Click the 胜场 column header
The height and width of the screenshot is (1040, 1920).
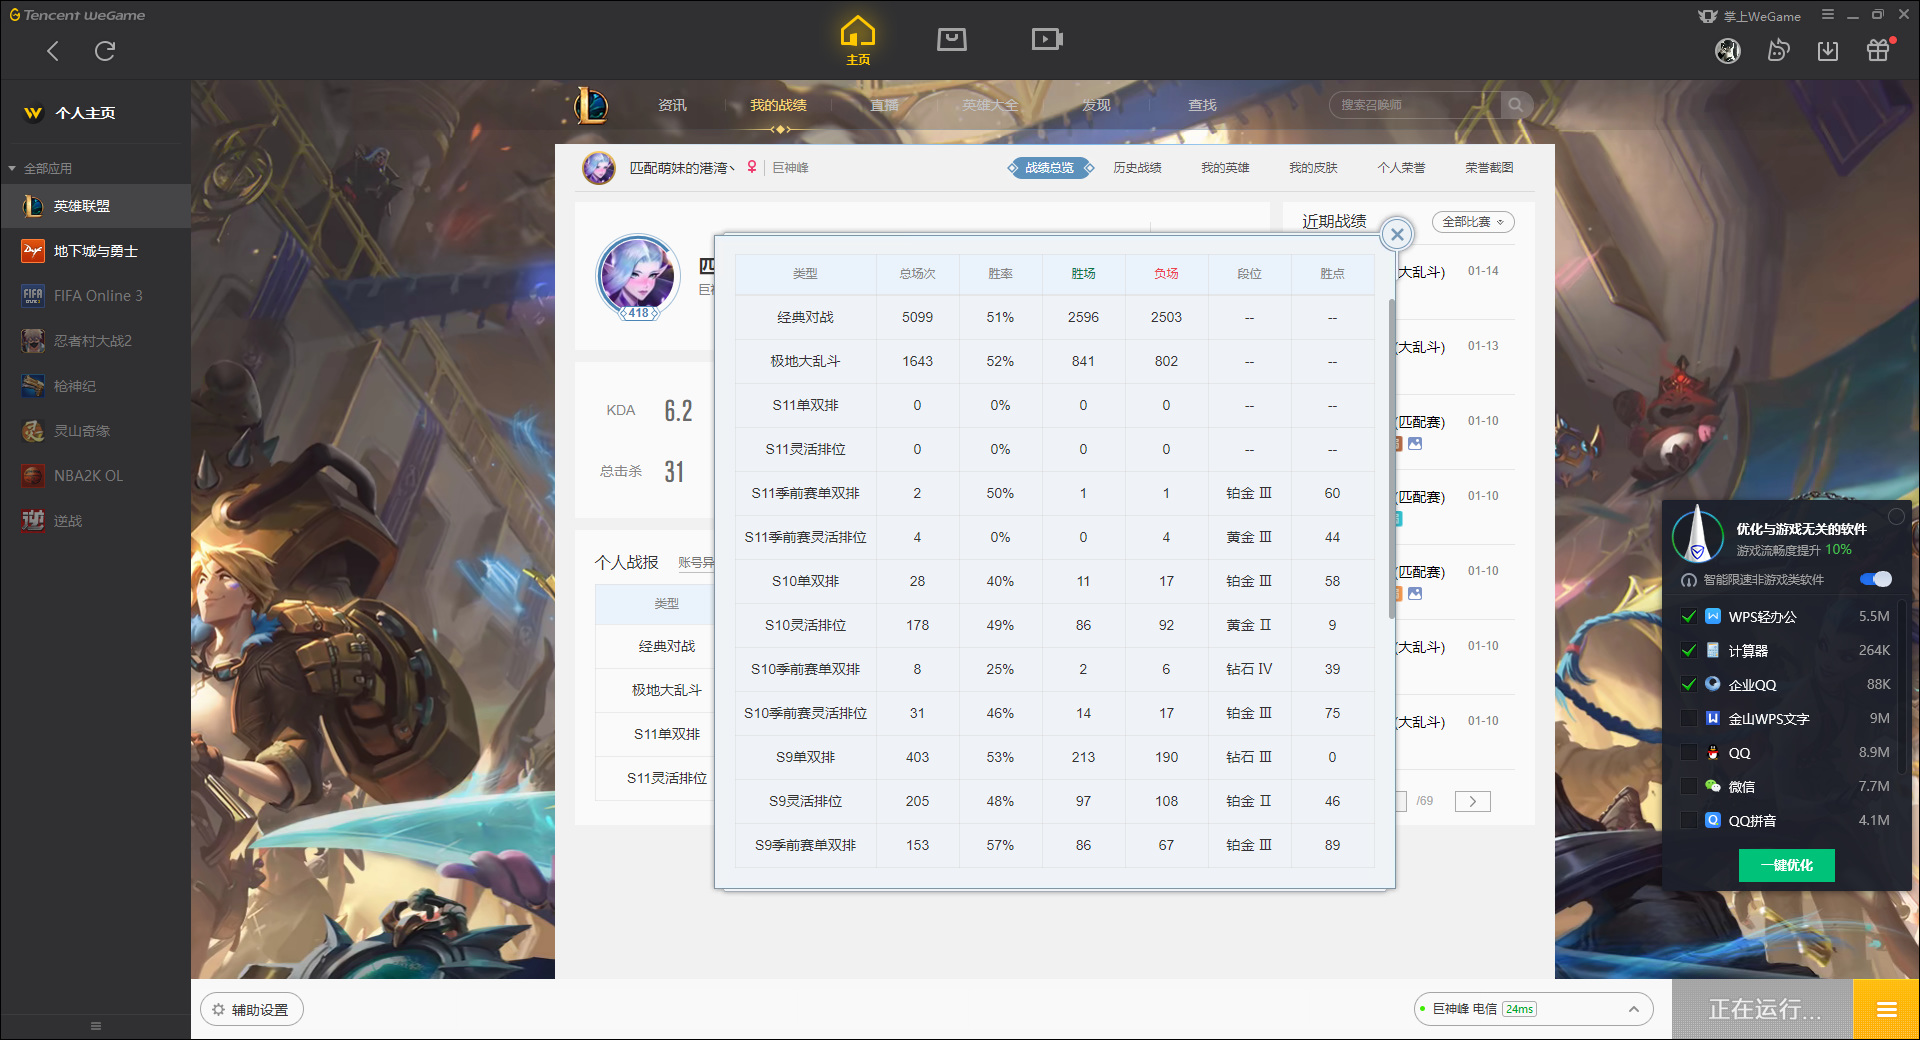pyautogui.click(x=1083, y=273)
